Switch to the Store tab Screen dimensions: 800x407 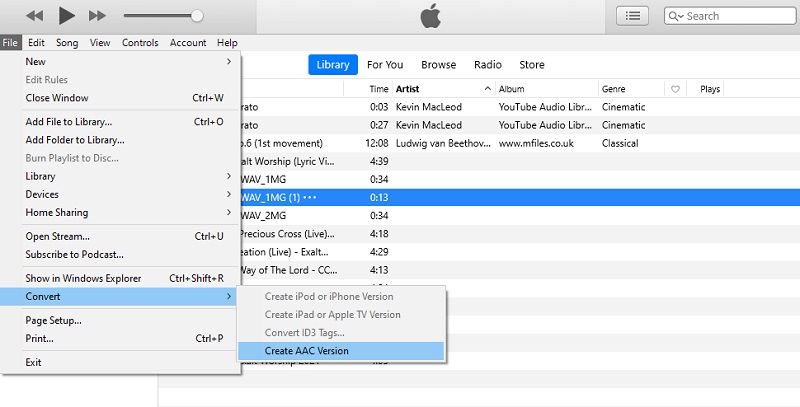(532, 65)
